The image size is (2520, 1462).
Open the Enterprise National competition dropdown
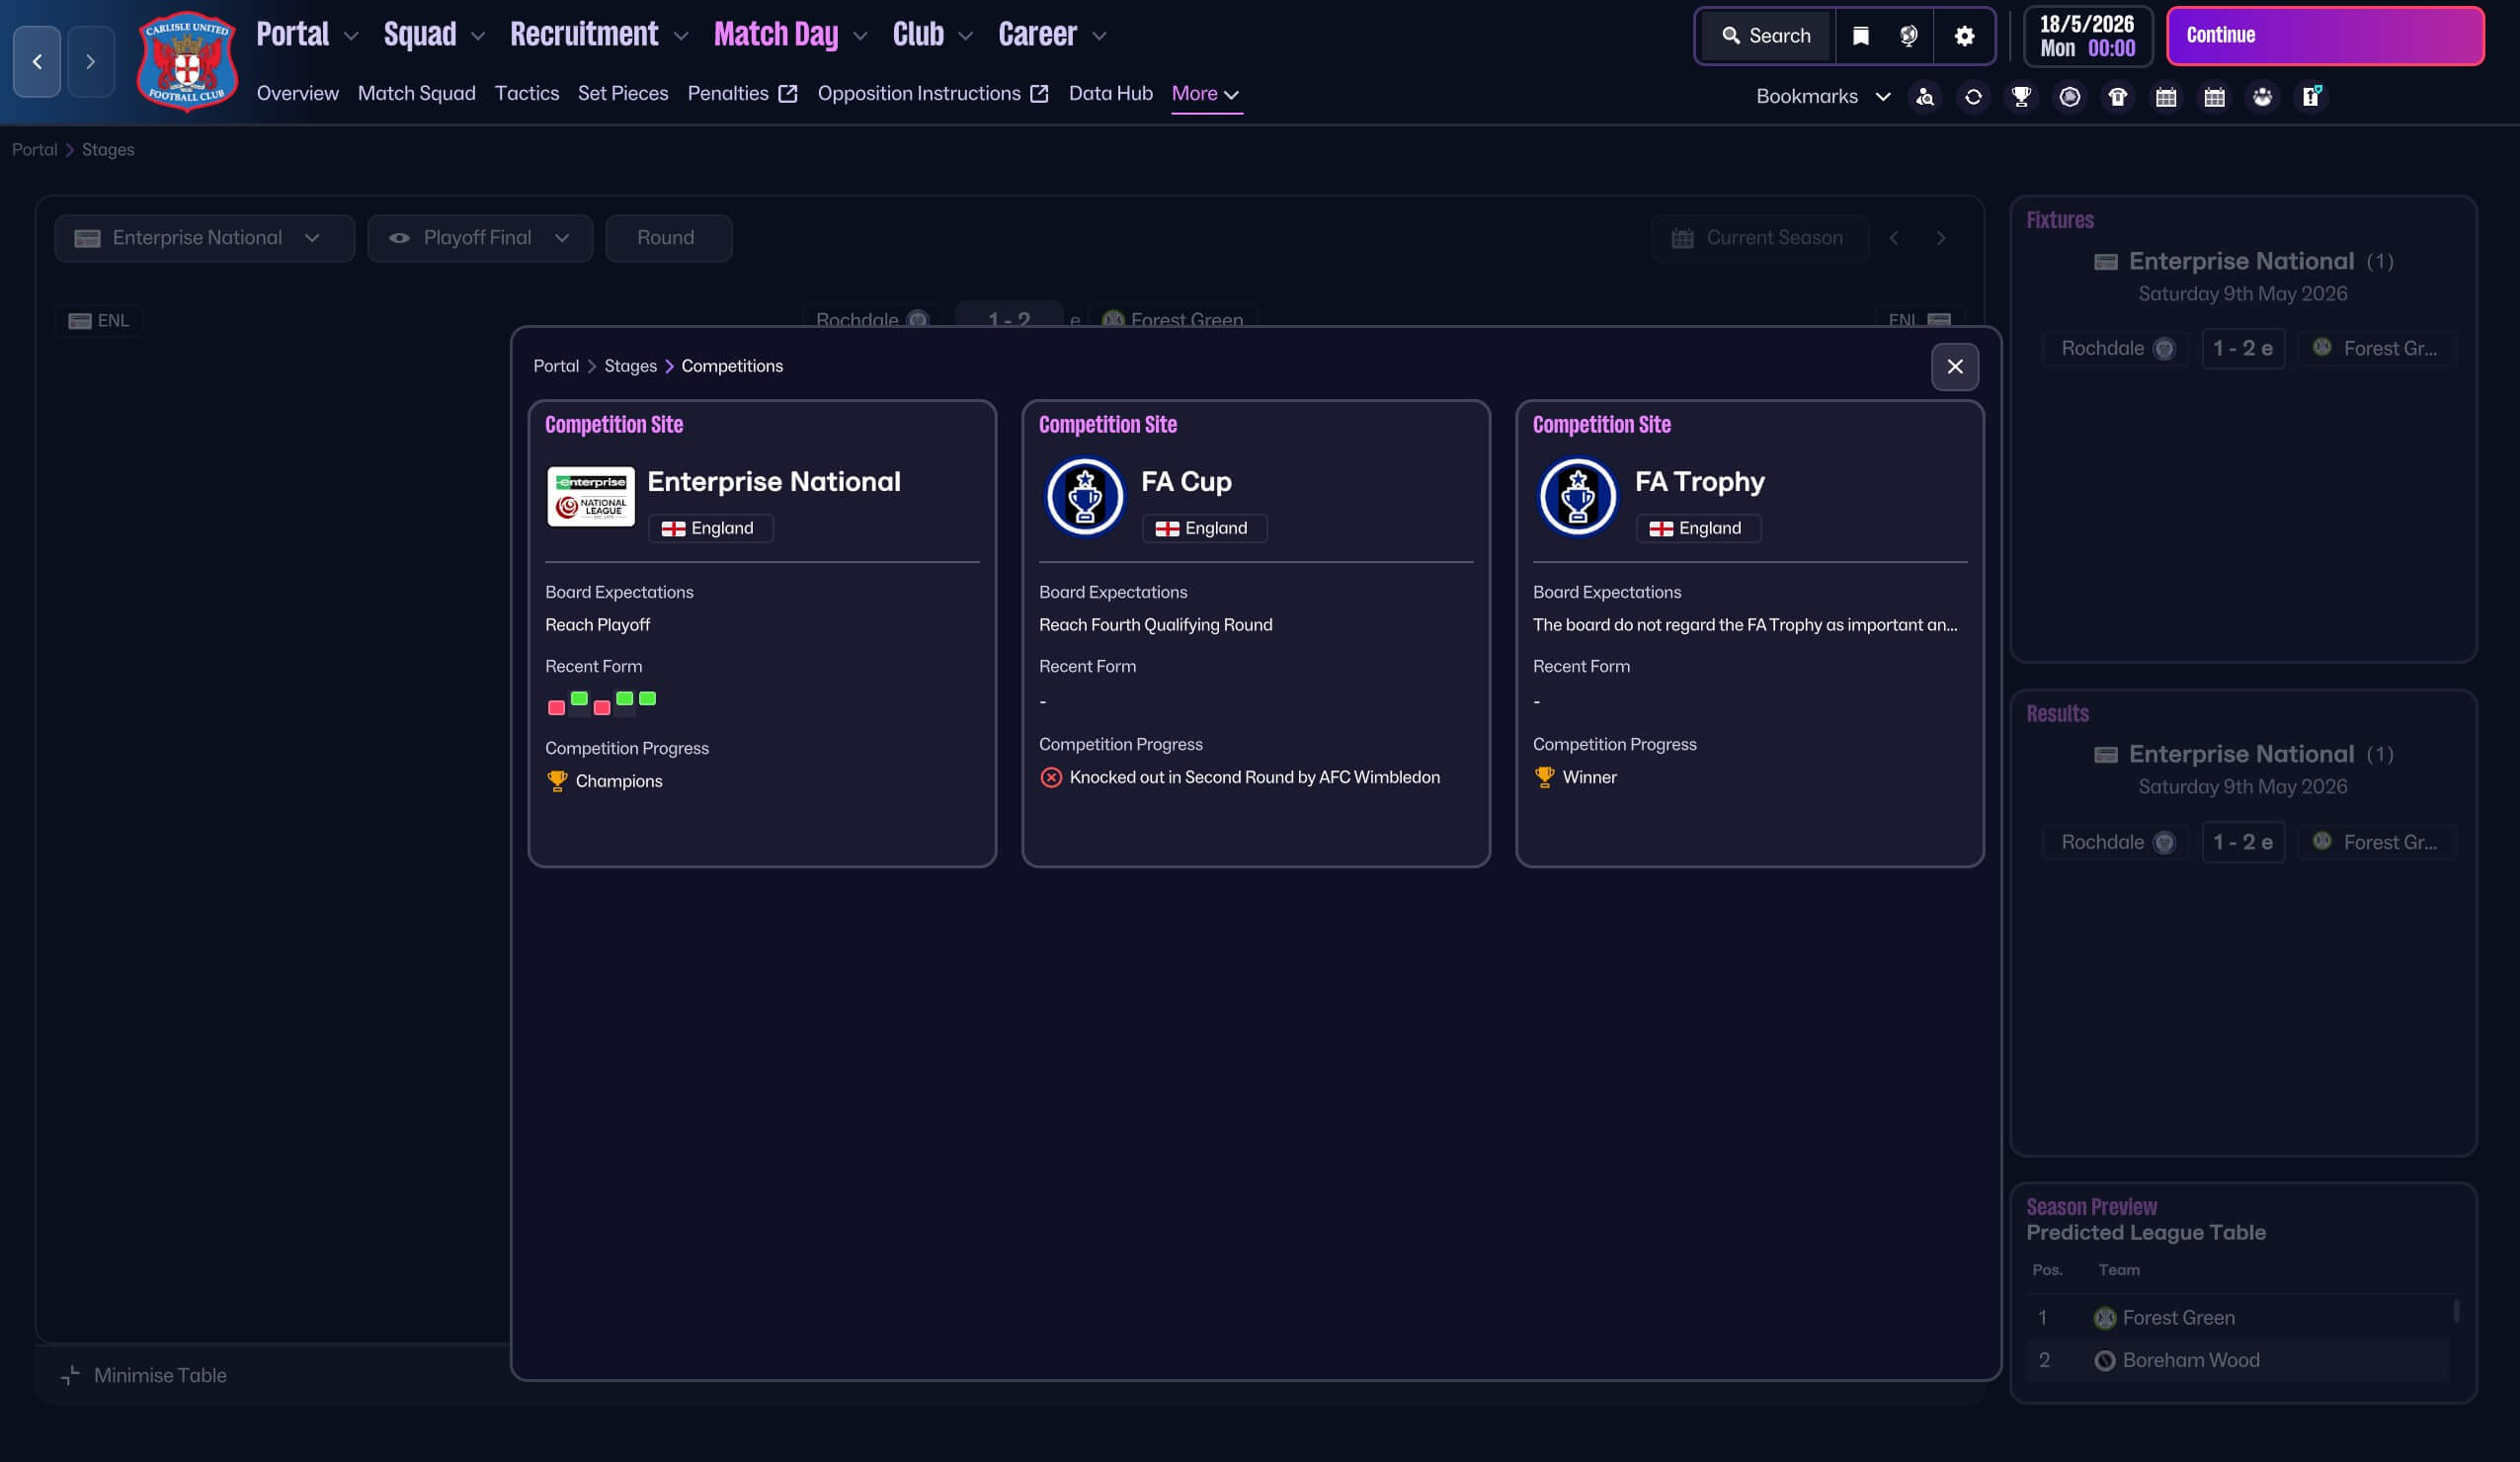coord(204,238)
